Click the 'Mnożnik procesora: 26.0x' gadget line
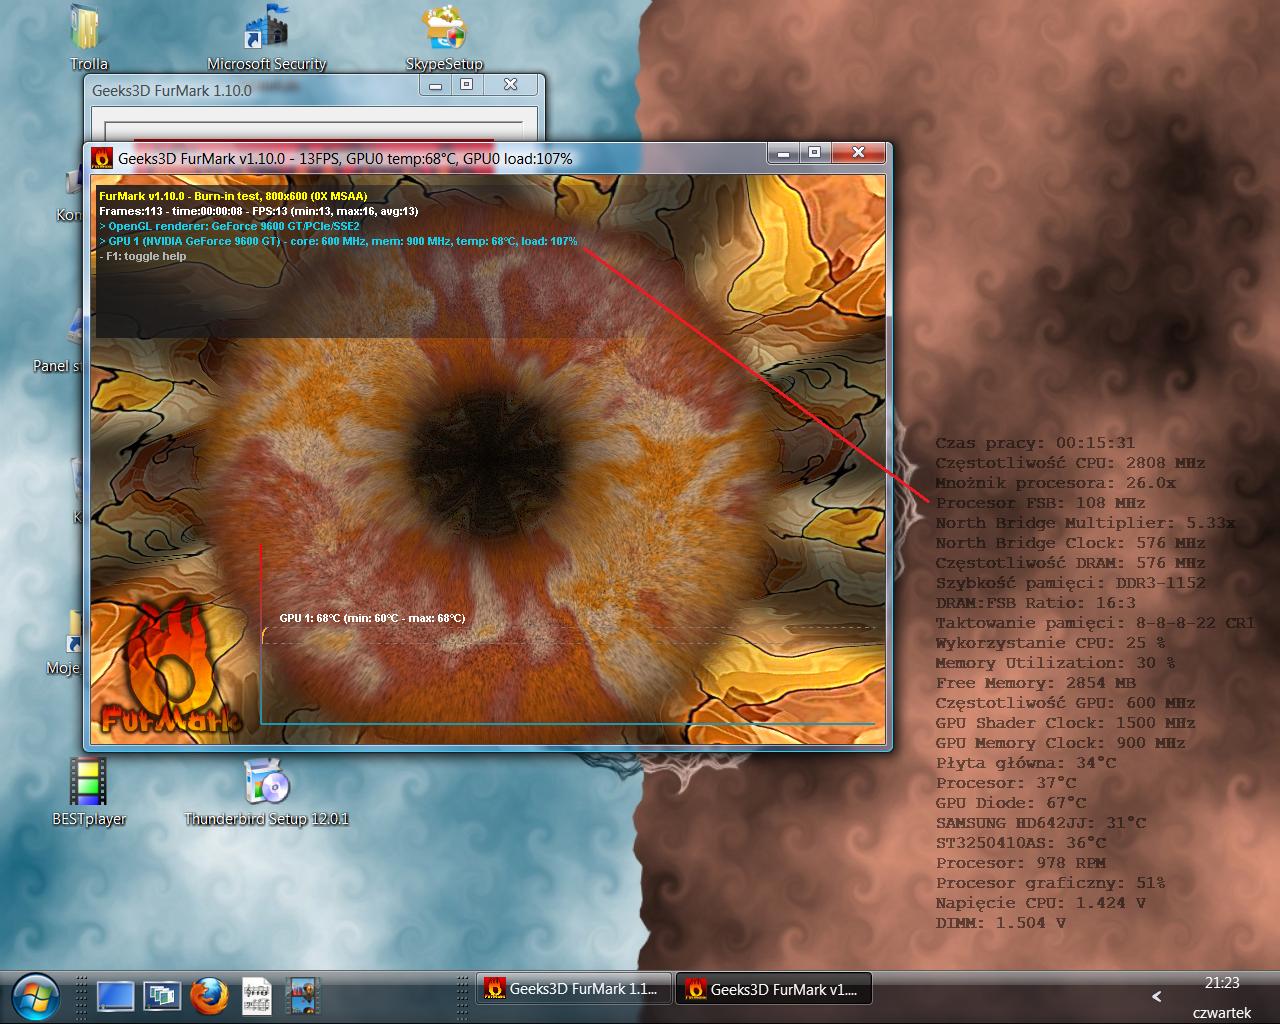This screenshot has height=1024, width=1280. pos(1055,483)
